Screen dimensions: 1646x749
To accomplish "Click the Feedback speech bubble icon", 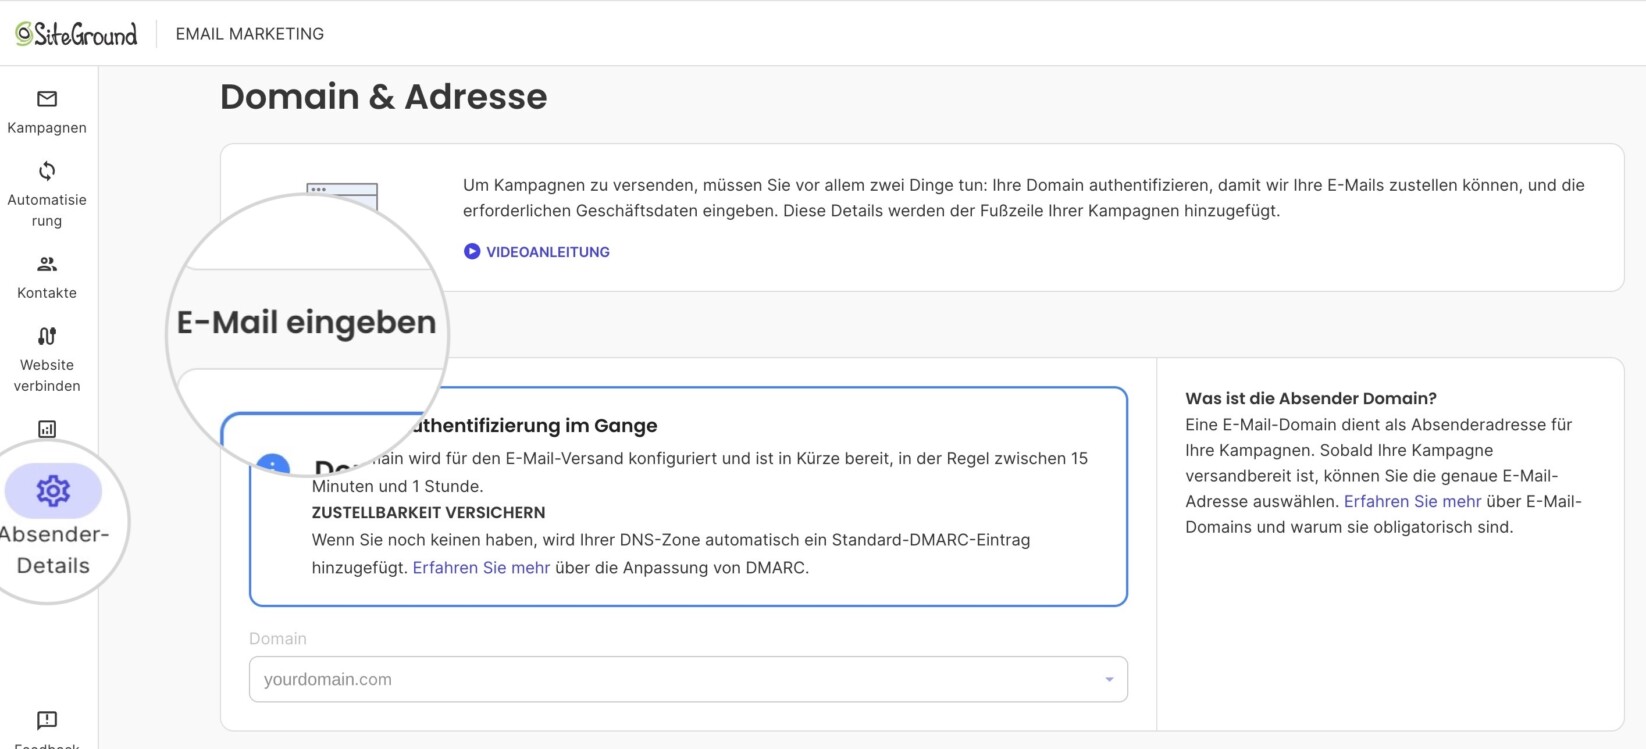I will pyautogui.click(x=47, y=720).
